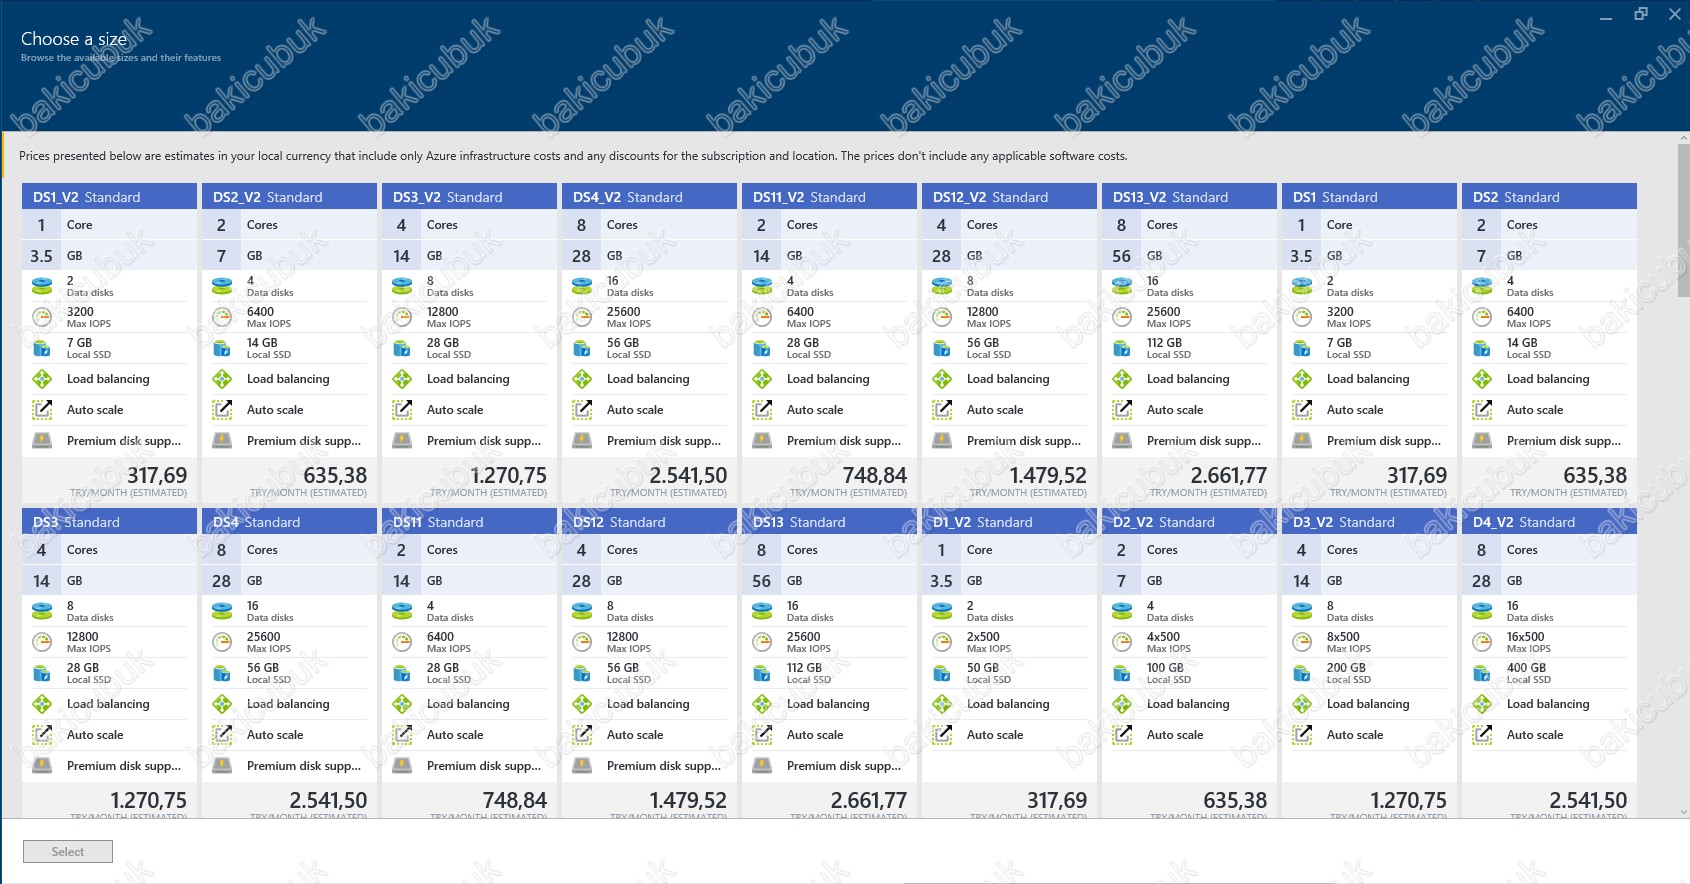Click the Auto scale icon in DS13 Standard card
This screenshot has width=1690, height=884.
[762, 734]
